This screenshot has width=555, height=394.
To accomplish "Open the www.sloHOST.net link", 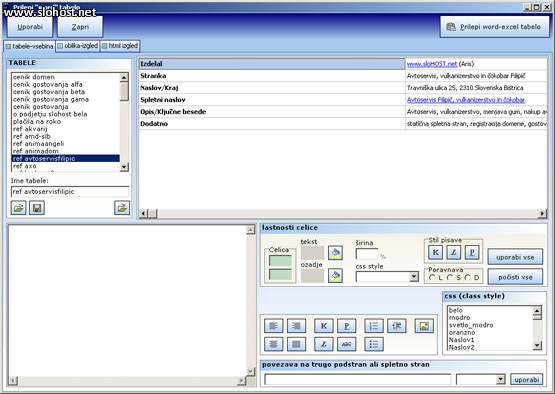I will (x=432, y=64).
